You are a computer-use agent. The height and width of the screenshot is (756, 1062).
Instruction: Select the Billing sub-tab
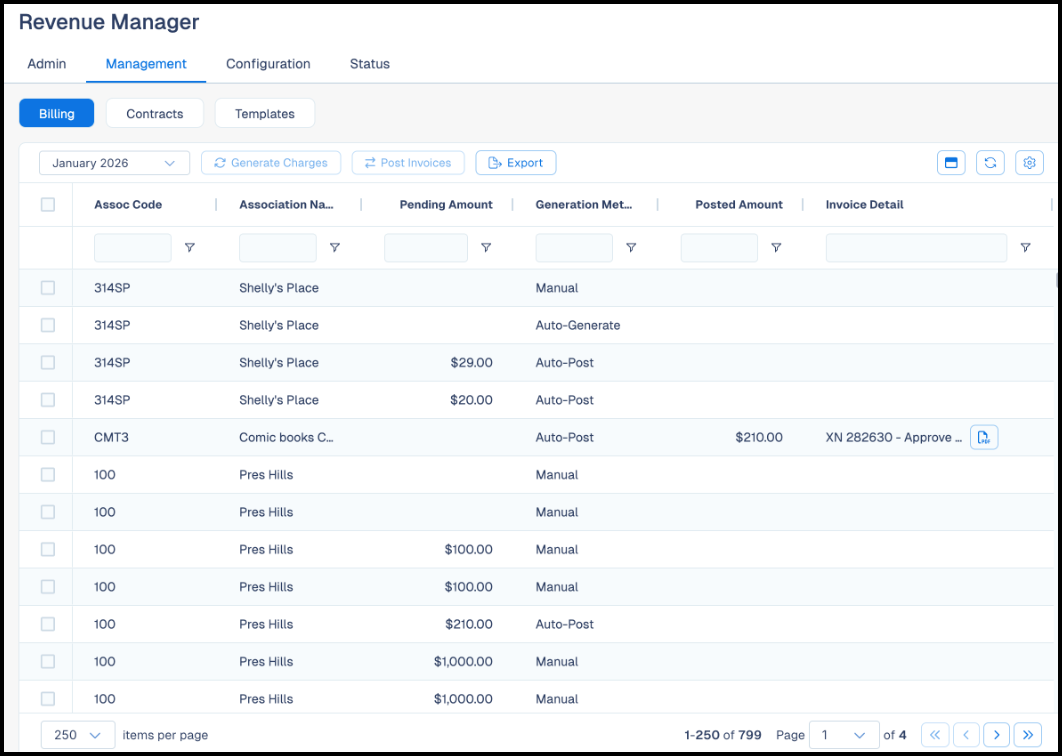57,113
